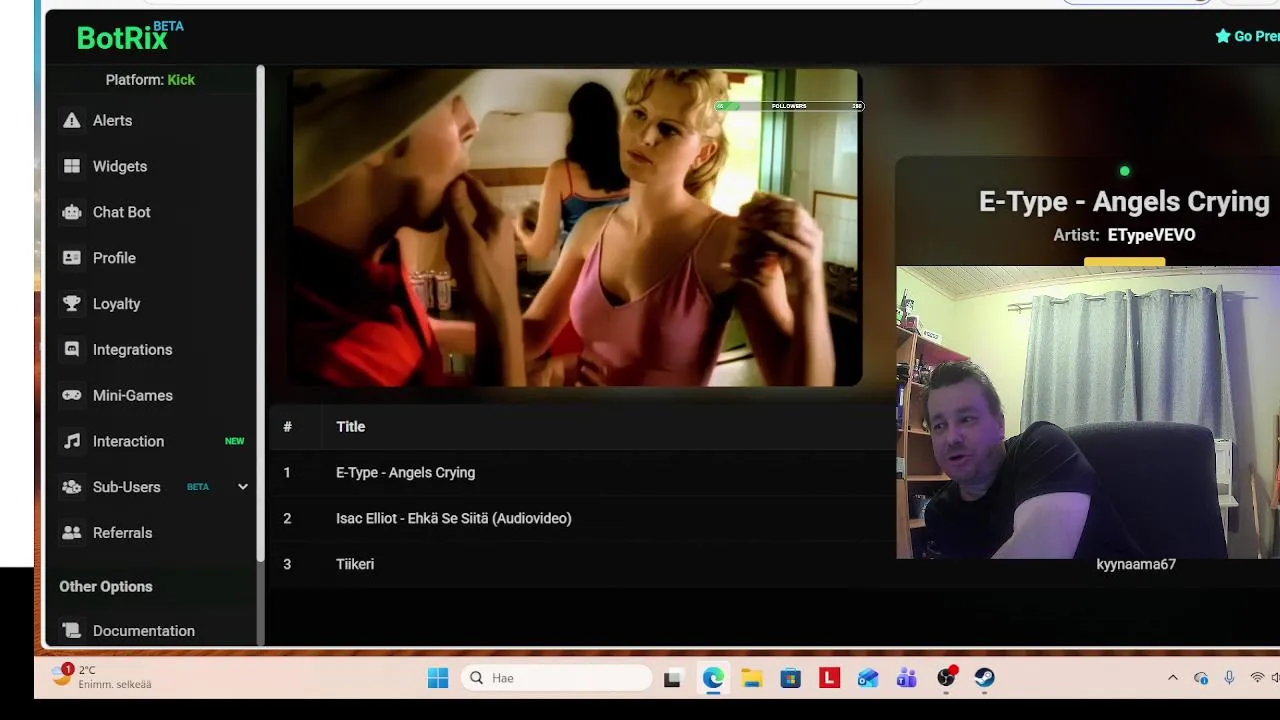
Task: Expand the Sub-Users submenu chevron
Action: click(x=242, y=487)
